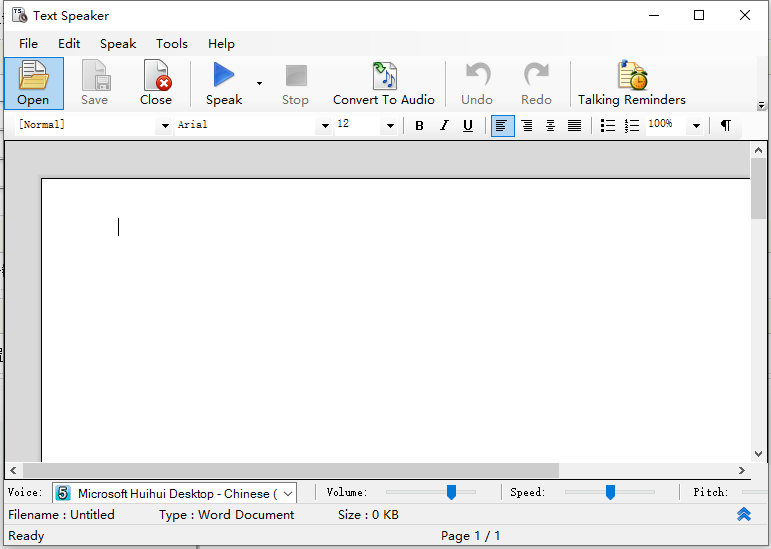
Task: Open the font size 12 dropdown
Action: [390, 126]
